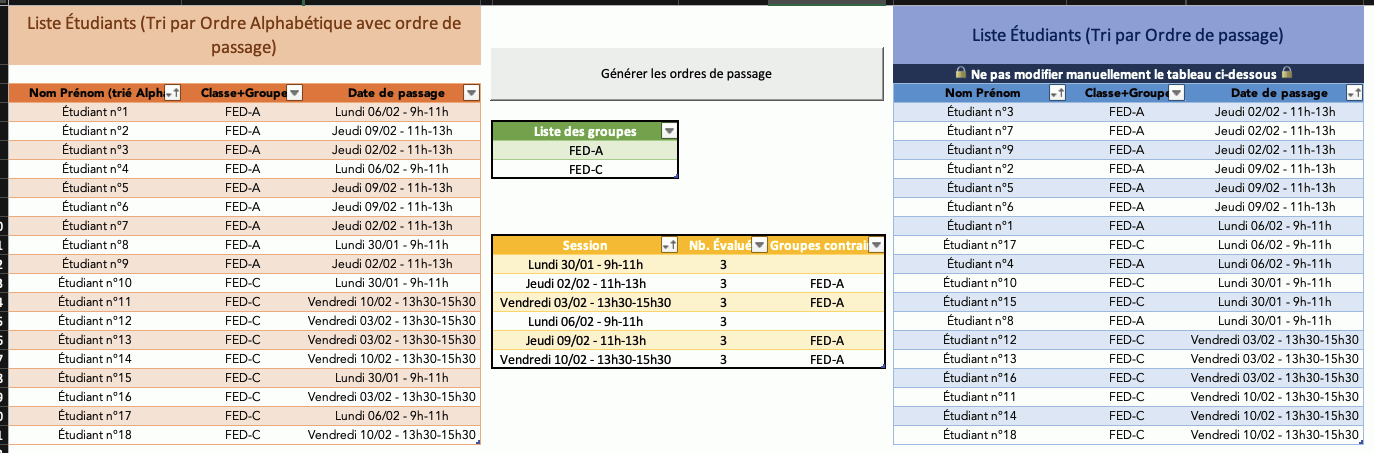Screen dimensions: 1374x453
Task: Expand the "Date de passage" filter in the orange table
Action: 471,92
